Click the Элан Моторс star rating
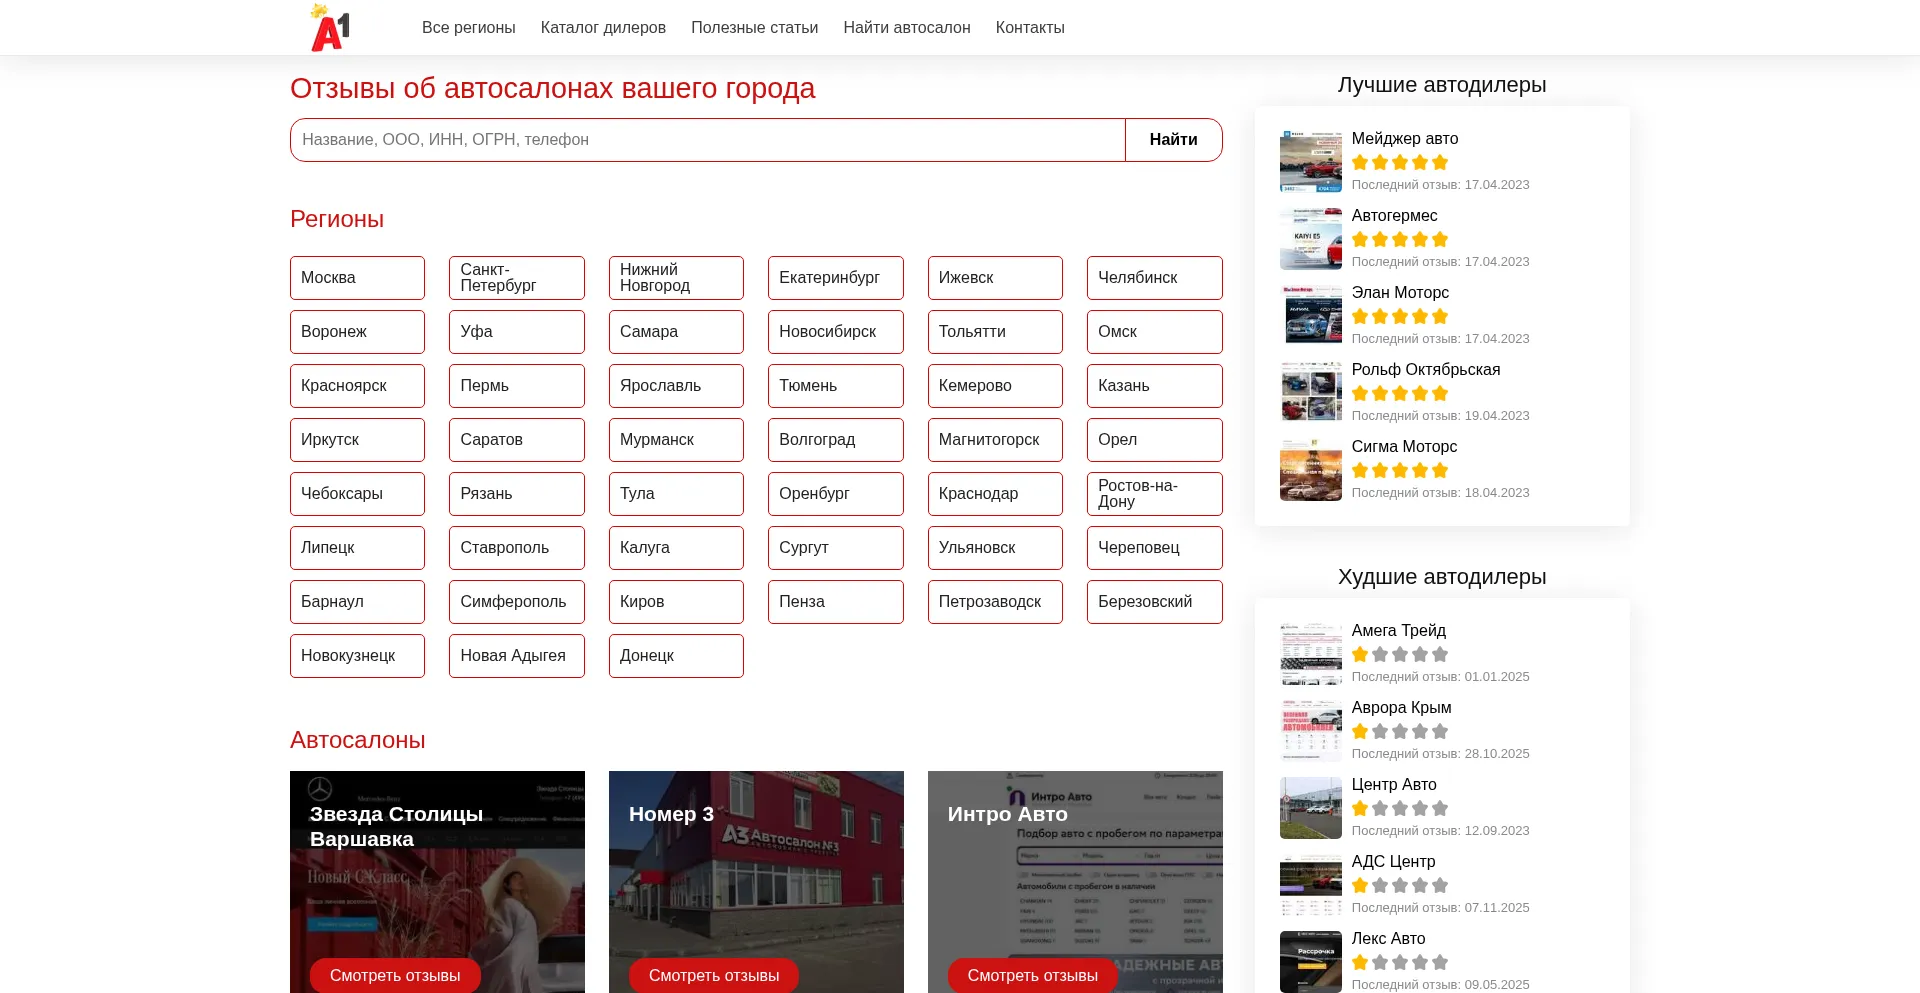 [1399, 316]
